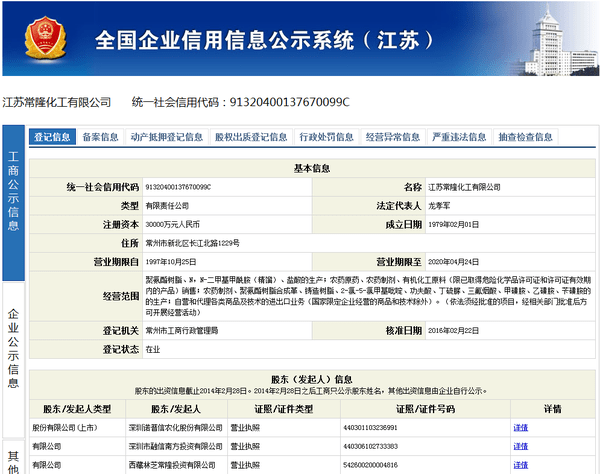Select the 企业公示信息 side tab

(x=13, y=360)
